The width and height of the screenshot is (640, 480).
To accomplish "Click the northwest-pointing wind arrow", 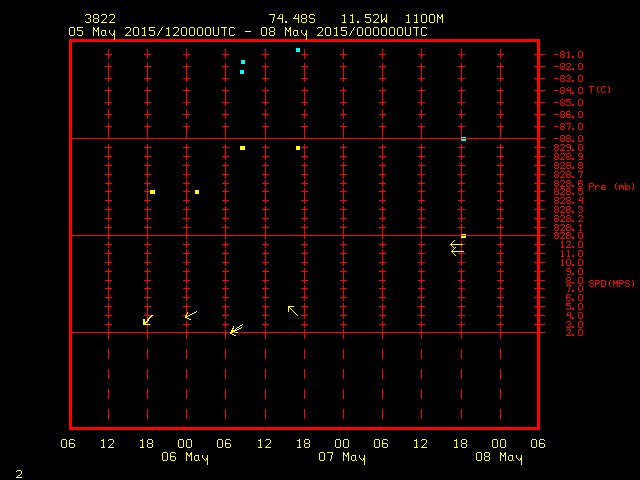I will pos(293,311).
